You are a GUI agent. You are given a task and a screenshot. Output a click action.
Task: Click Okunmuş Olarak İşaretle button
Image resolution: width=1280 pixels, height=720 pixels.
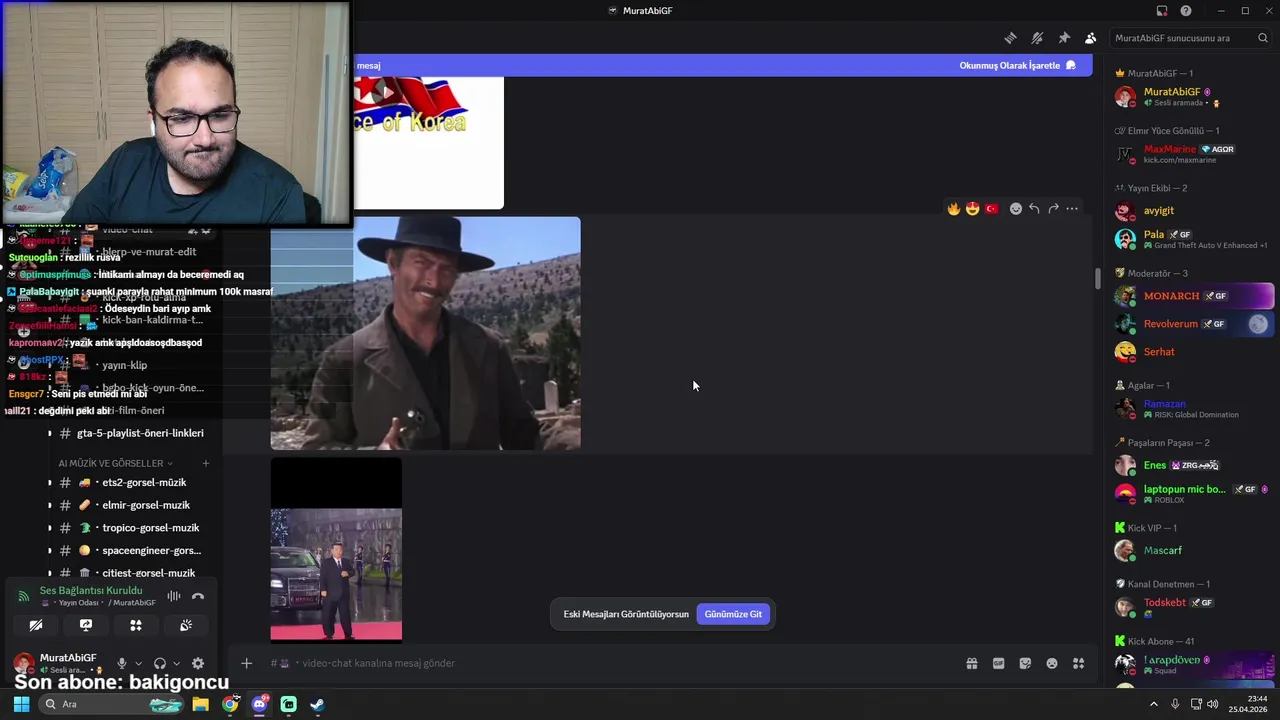[x=1018, y=65]
